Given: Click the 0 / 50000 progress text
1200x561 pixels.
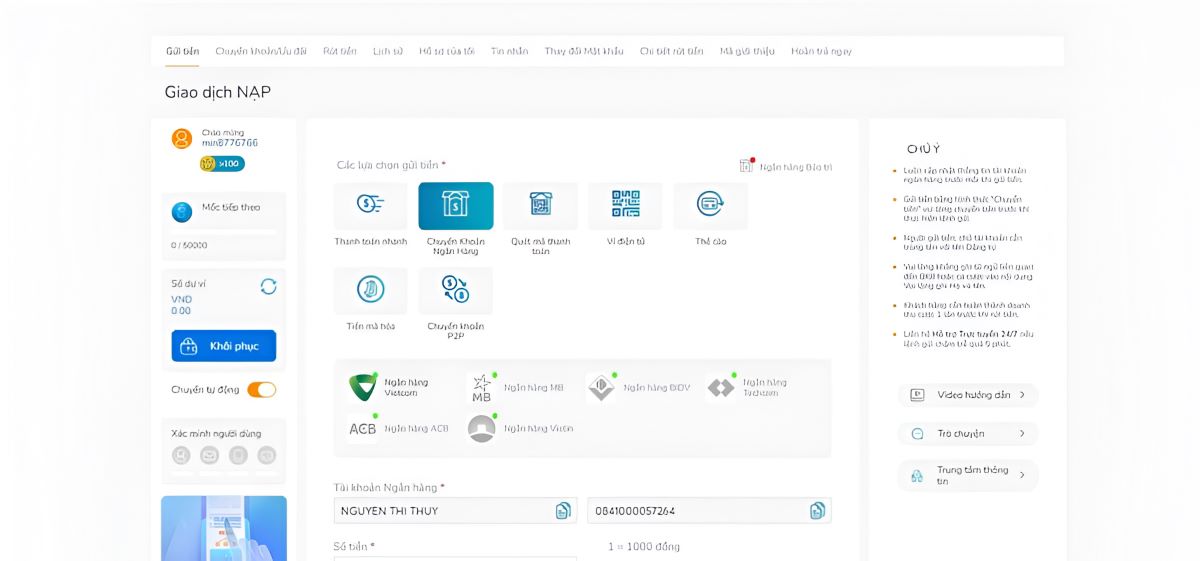Looking at the screenshot, I should (x=189, y=245).
